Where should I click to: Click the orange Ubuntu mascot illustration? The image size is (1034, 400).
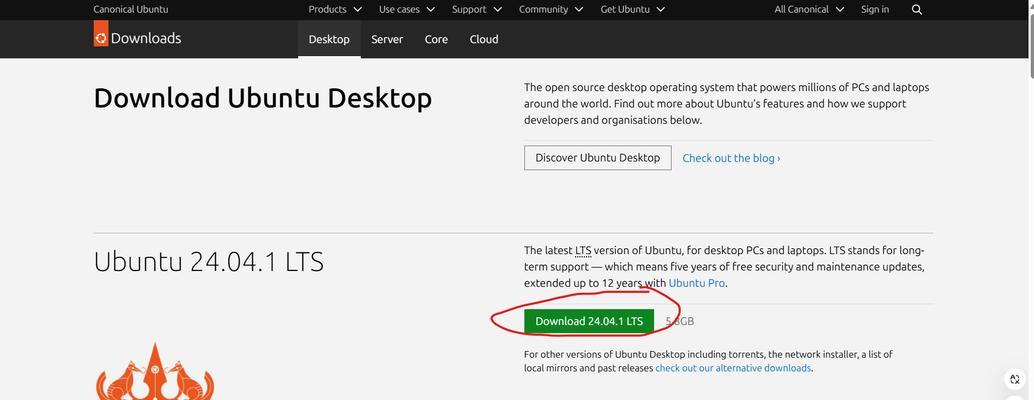coord(155,371)
